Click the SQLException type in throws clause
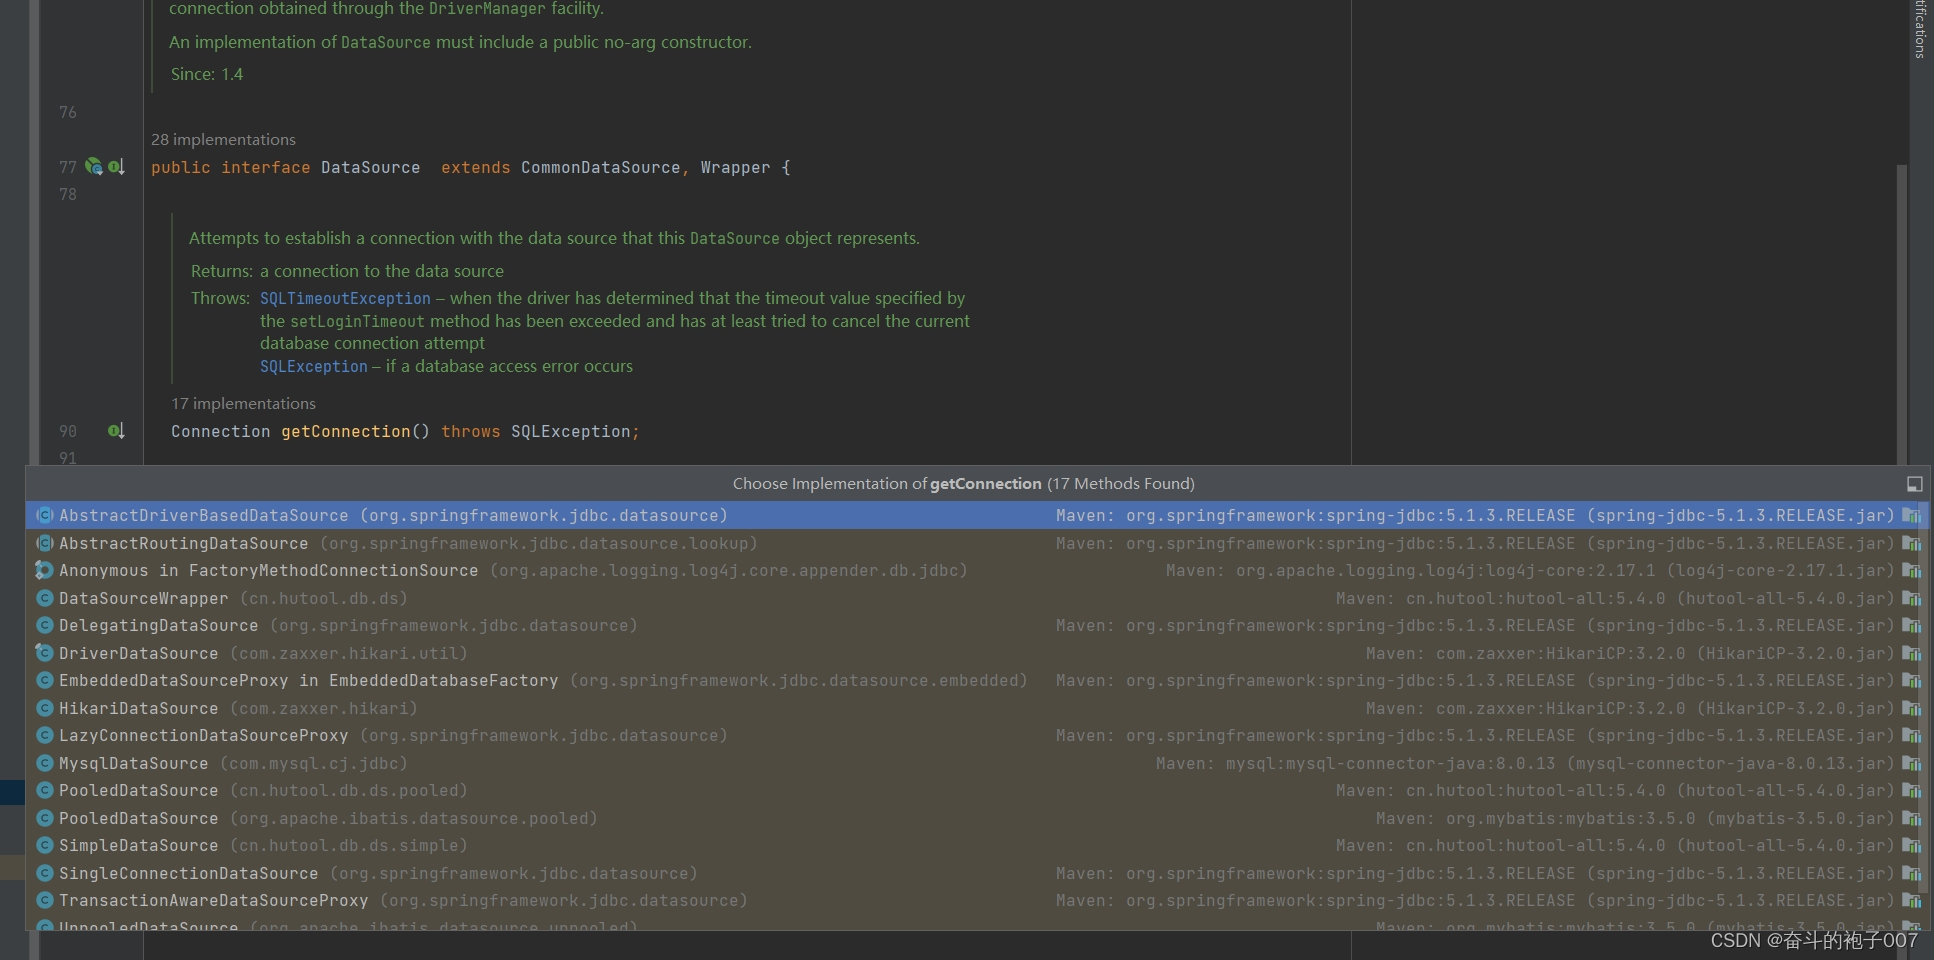The width and height of the screenshot is (1934, 960). tap(570, 431)
